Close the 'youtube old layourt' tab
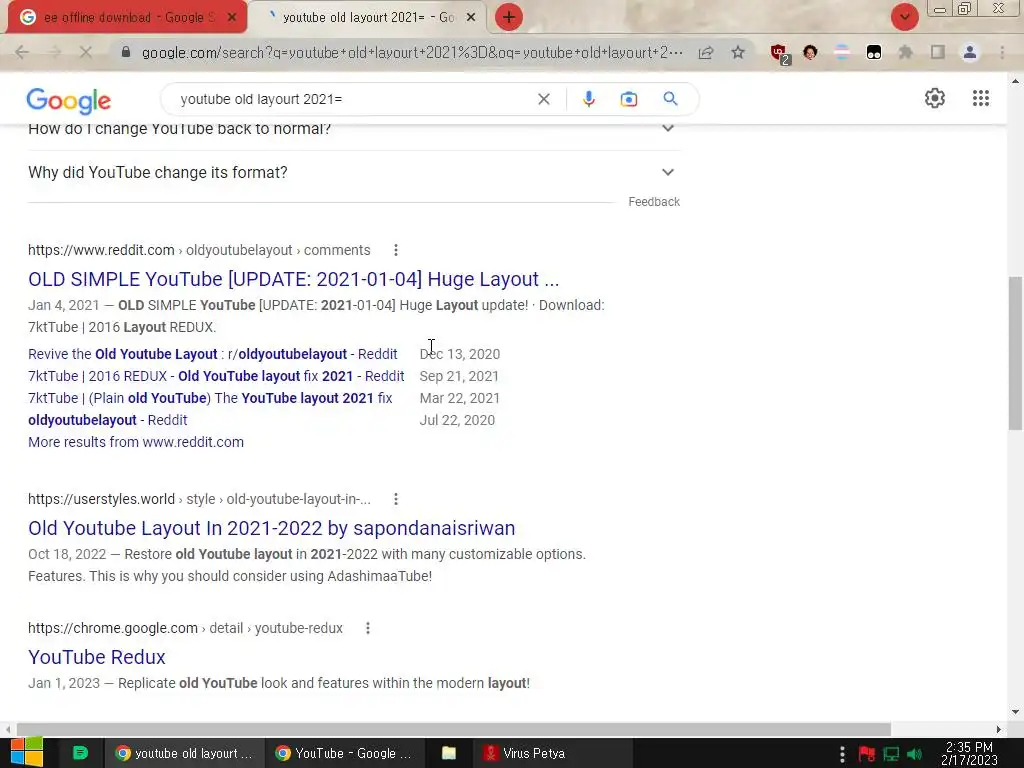 [471, 18]
